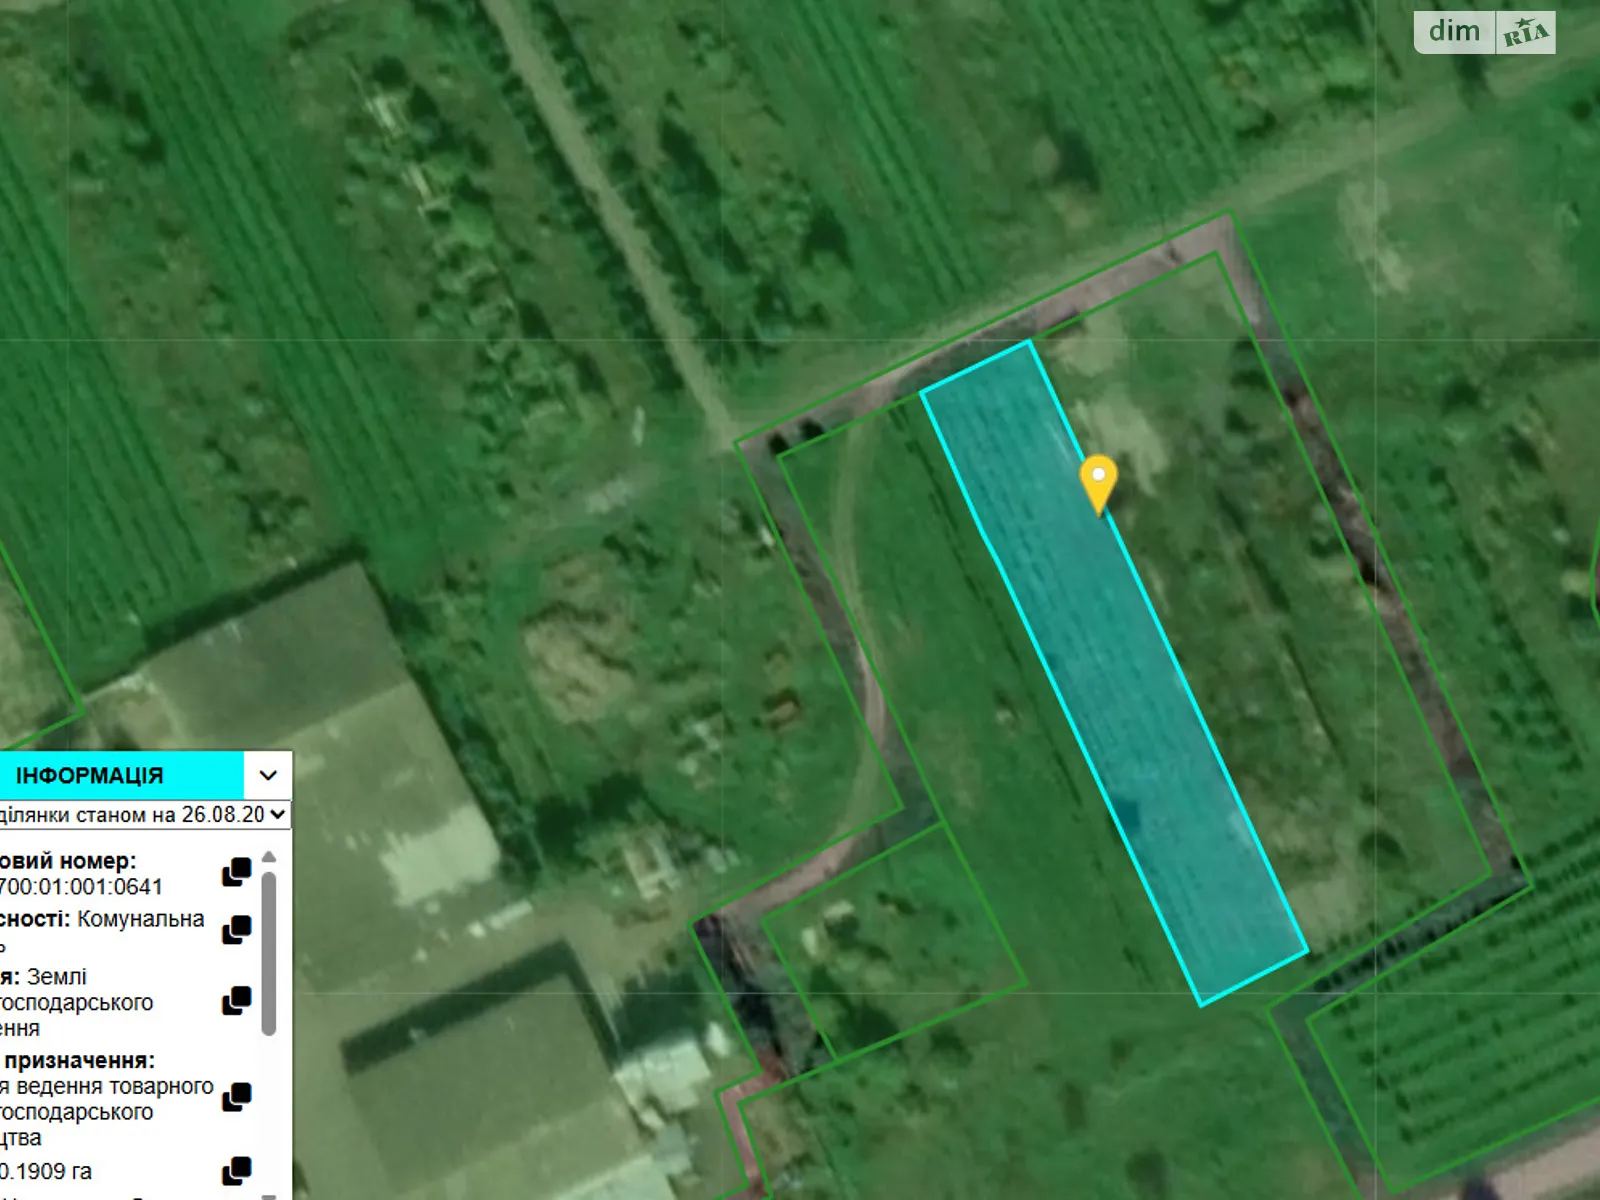Collapse the ІНФОРМАЦІЯ panel with chevron
The width and height of the screenshot is (1600, 1200).
268,775
